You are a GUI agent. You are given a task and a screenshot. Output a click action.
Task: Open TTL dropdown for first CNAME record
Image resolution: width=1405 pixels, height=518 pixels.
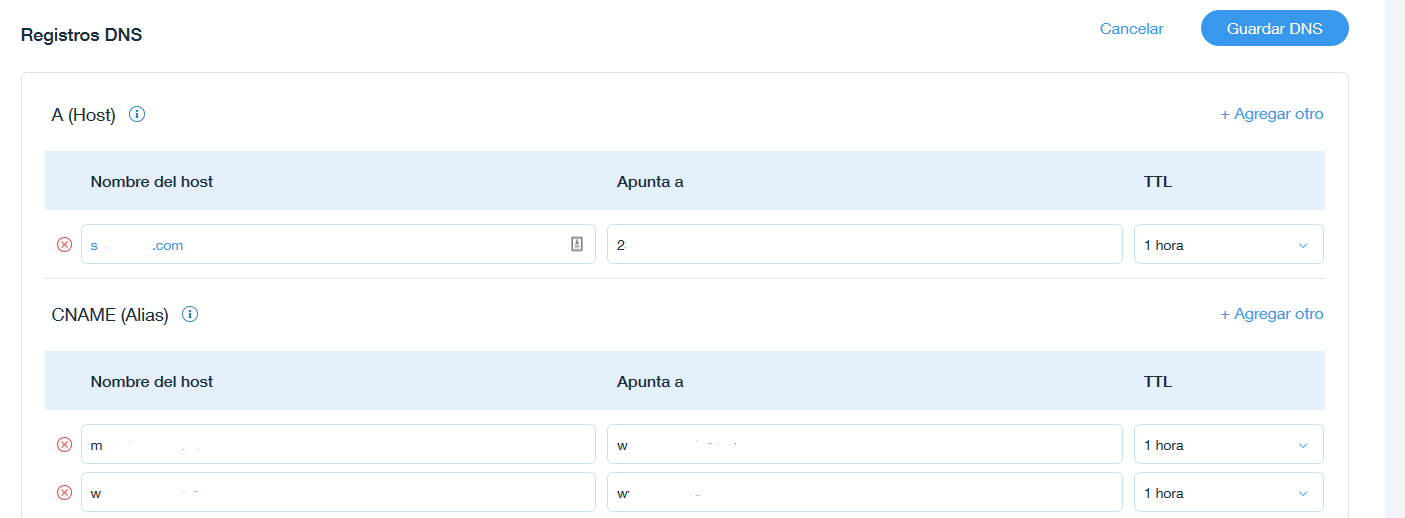pyautogui.click(x=1228, y=445)
